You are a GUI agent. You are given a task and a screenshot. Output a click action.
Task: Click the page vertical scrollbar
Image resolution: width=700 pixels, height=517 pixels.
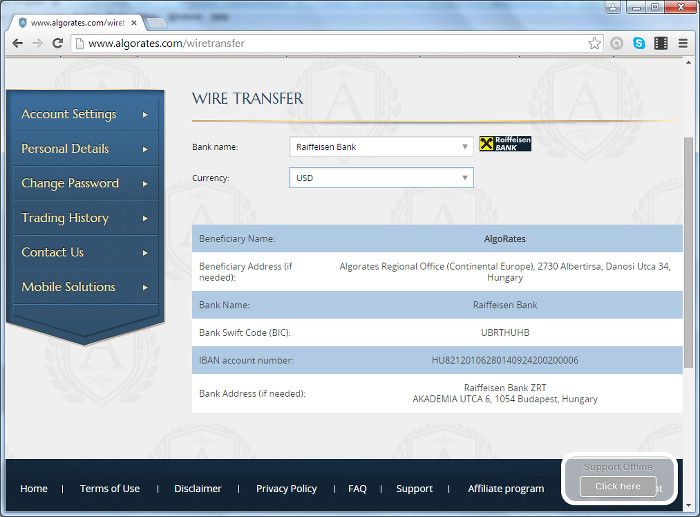coord(688,250)
